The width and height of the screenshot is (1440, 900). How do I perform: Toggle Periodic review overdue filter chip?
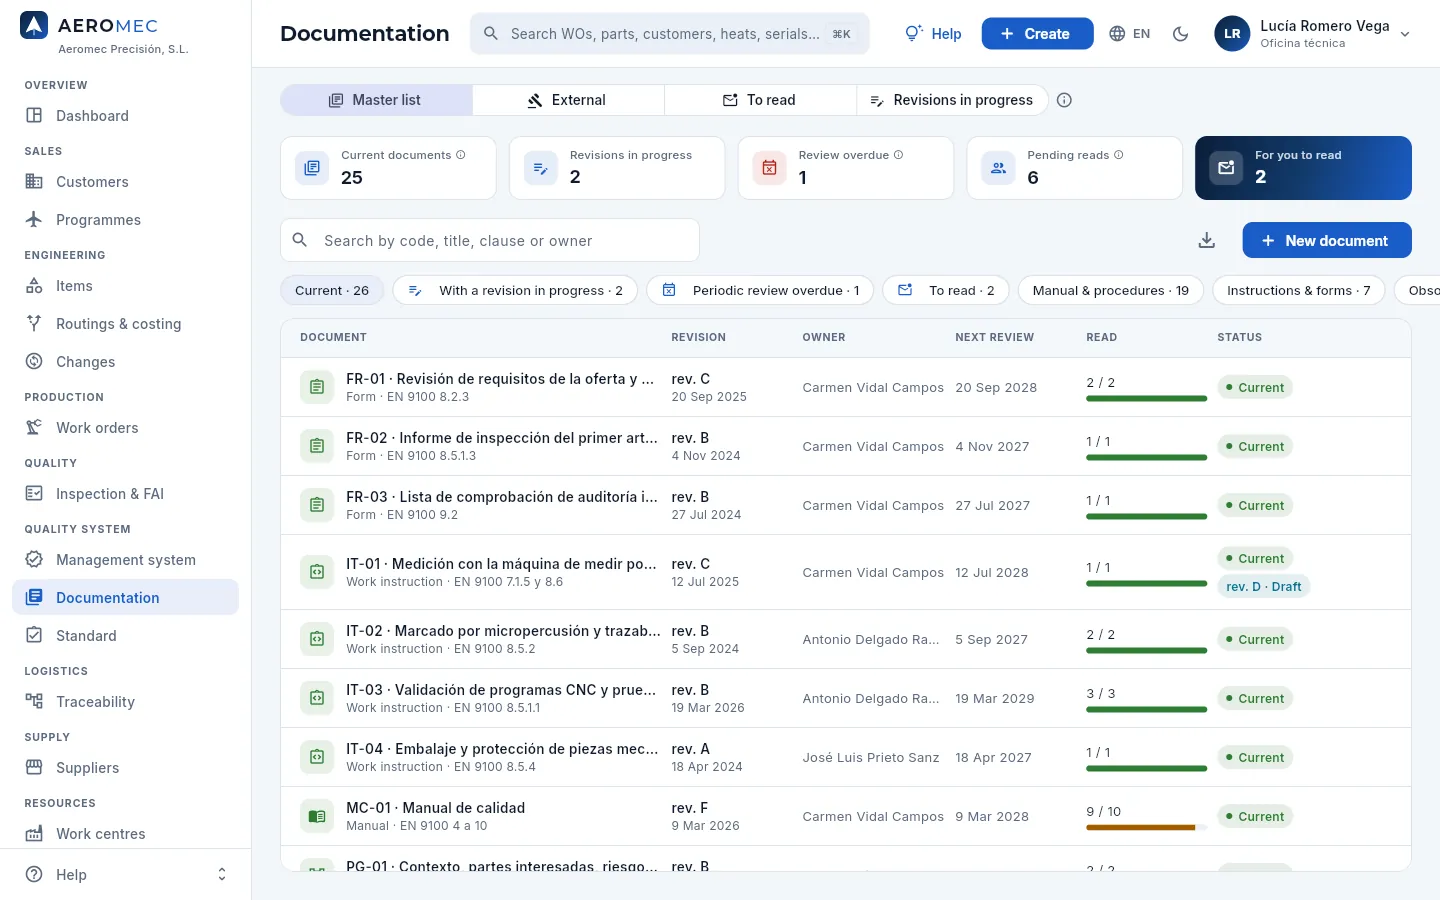tap(760, 290)
